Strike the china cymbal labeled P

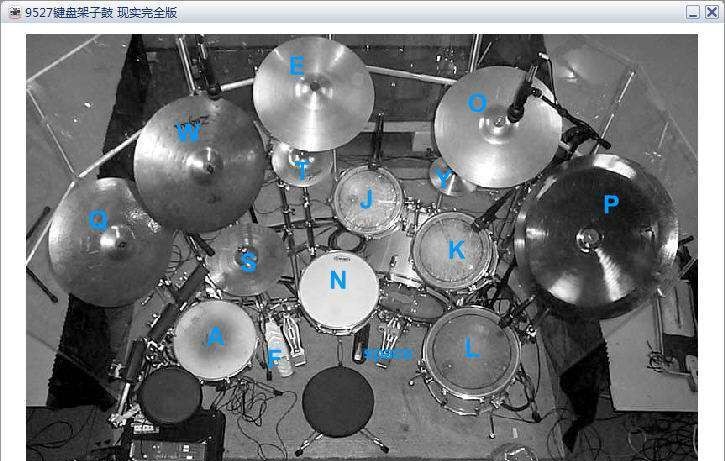coord(596,236)
